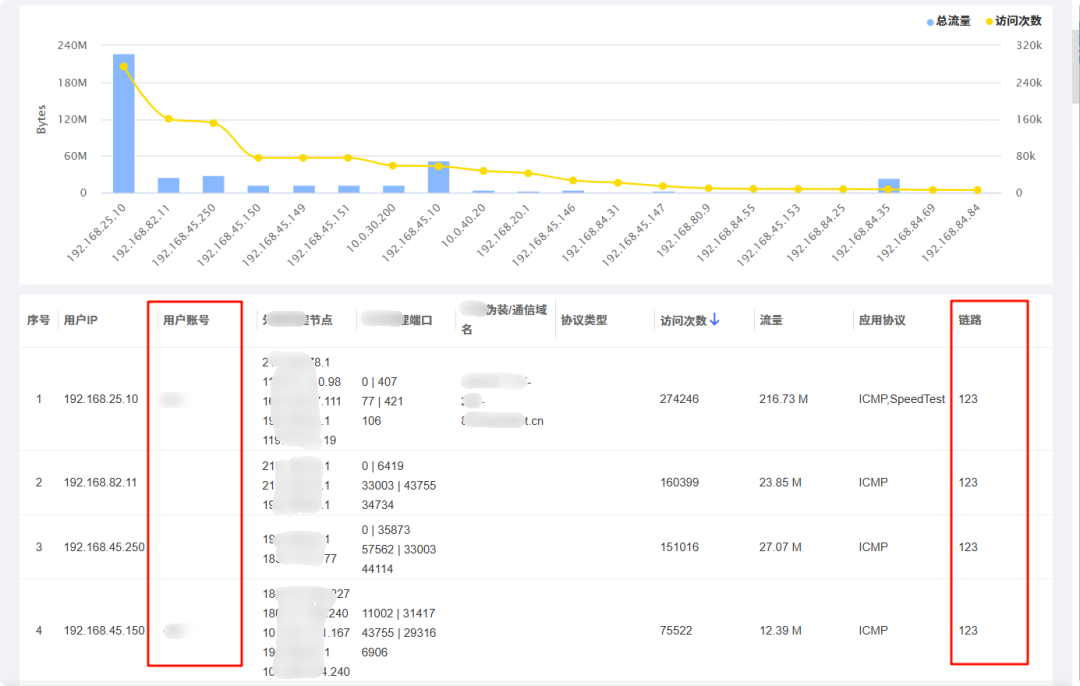The width and height of the screenshot is (1080, 686).
Task: Select user IP 192.168.45.250 in the table
Action: click(x=104, y=547)
